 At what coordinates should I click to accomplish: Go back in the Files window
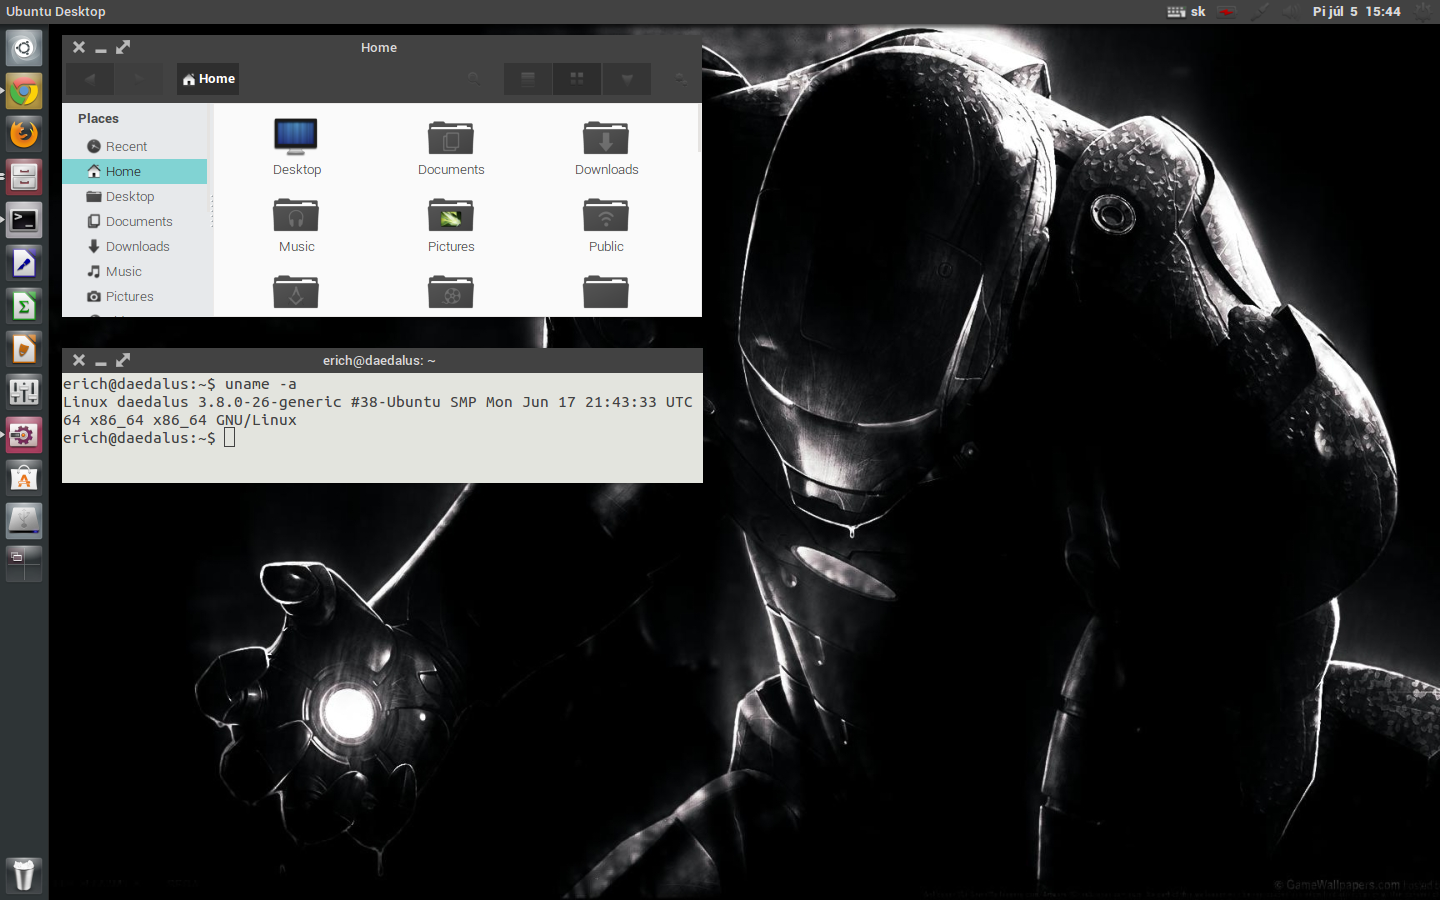(x=90, y=79)
